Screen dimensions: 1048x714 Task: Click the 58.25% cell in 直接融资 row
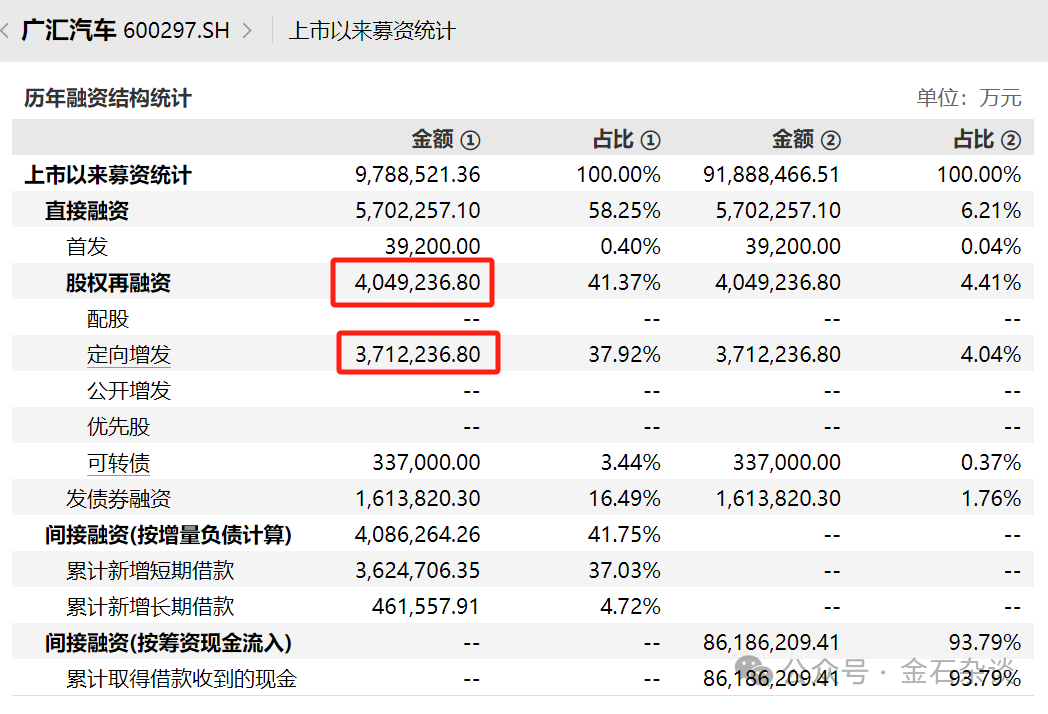tap(624, 211)
